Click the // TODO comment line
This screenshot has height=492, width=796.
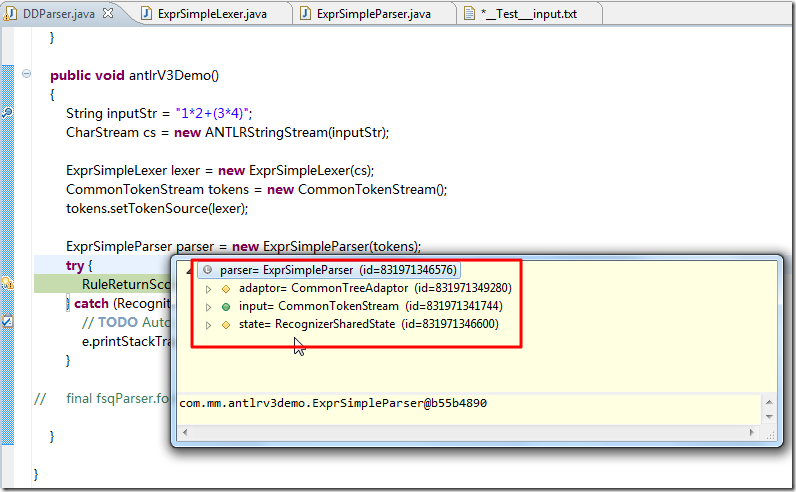click(126, 322)
